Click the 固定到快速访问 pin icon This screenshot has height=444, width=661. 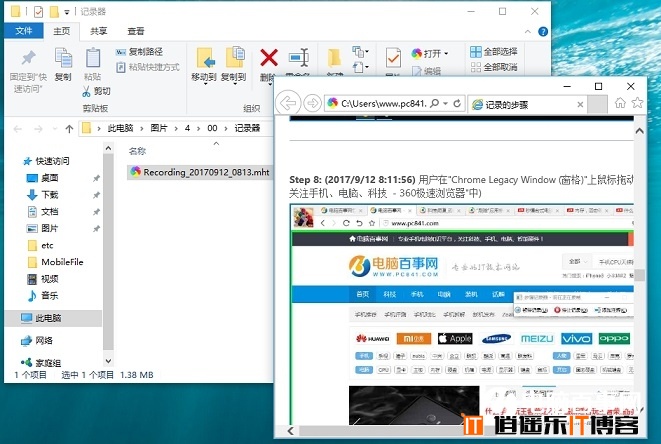(28, 58)
